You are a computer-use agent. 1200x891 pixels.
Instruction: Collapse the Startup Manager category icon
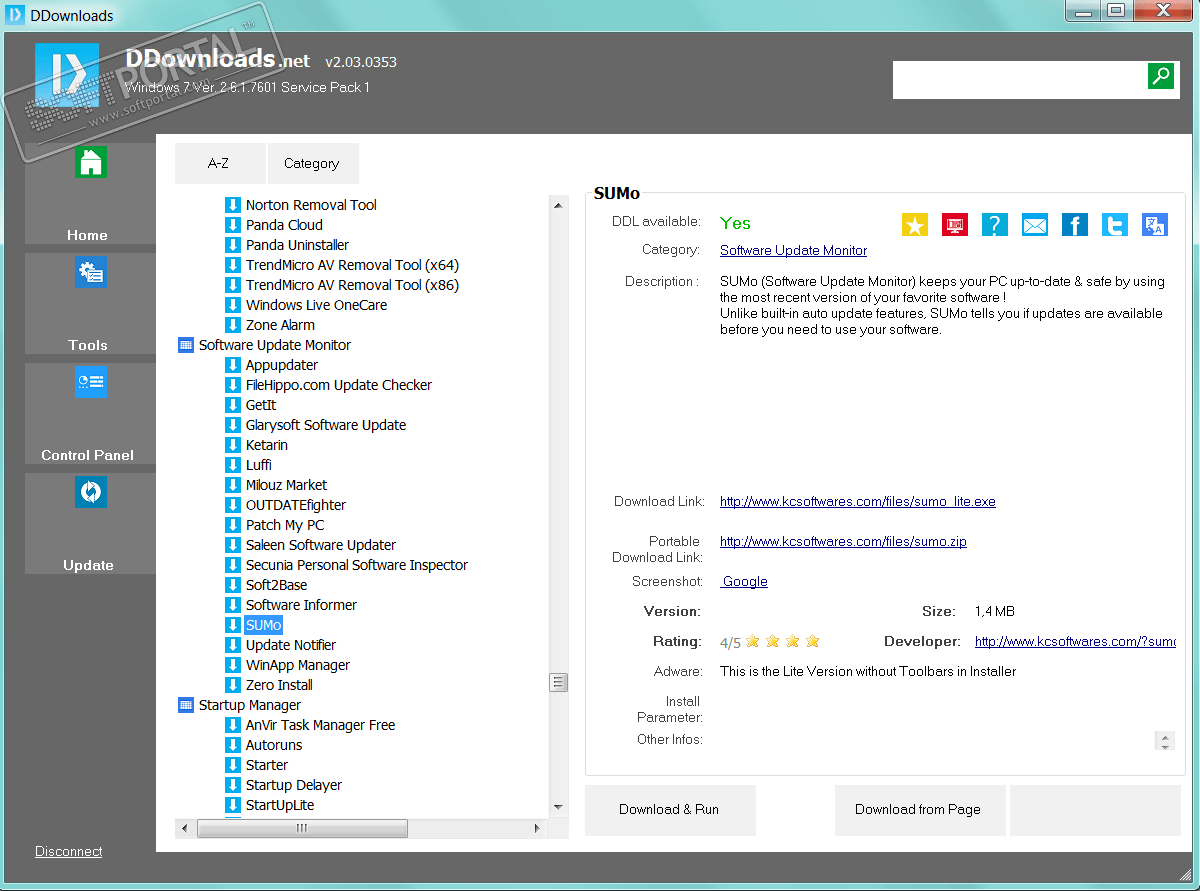[185, 705]
